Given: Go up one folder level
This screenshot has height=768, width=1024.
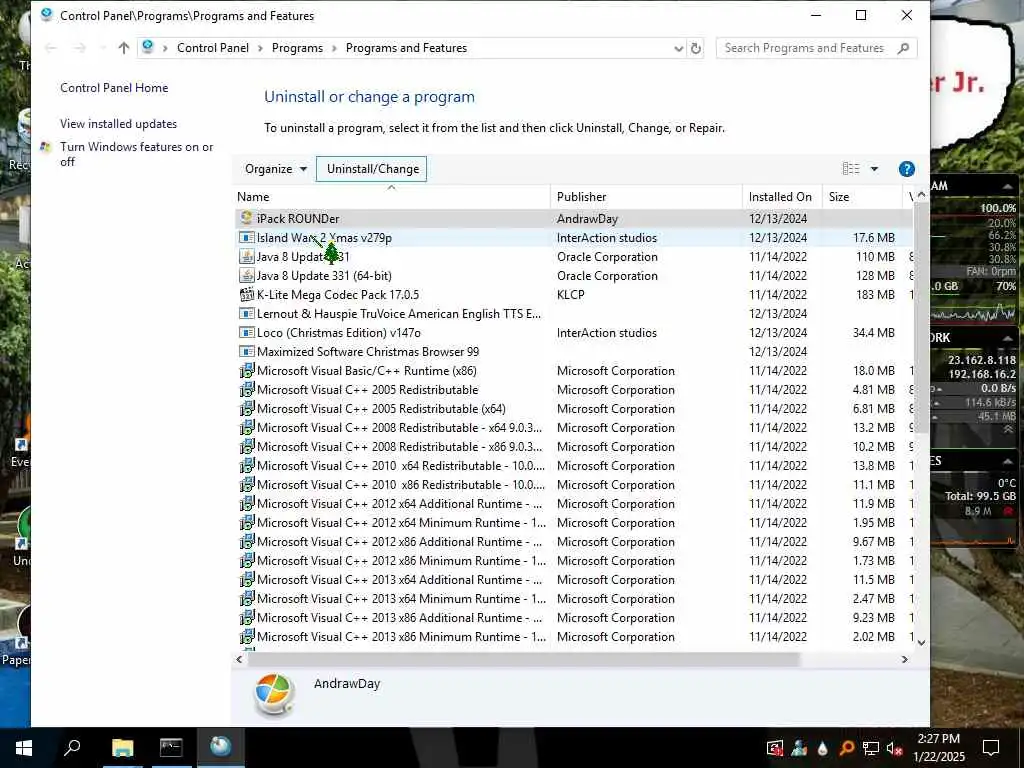Looking at the screenshot, I should pyautogui.click(x=123, y=48).
